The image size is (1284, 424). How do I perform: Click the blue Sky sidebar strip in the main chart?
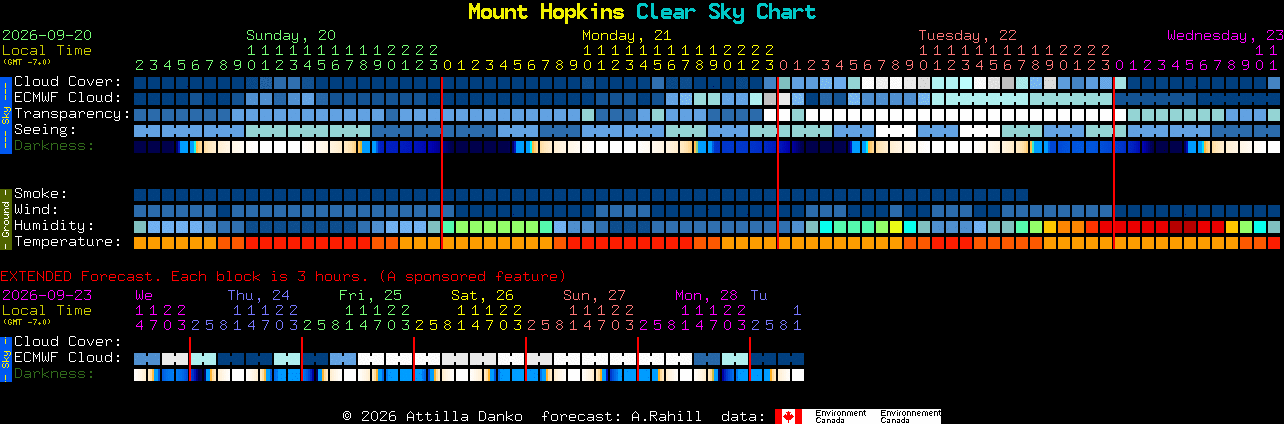tap(5, 113)
